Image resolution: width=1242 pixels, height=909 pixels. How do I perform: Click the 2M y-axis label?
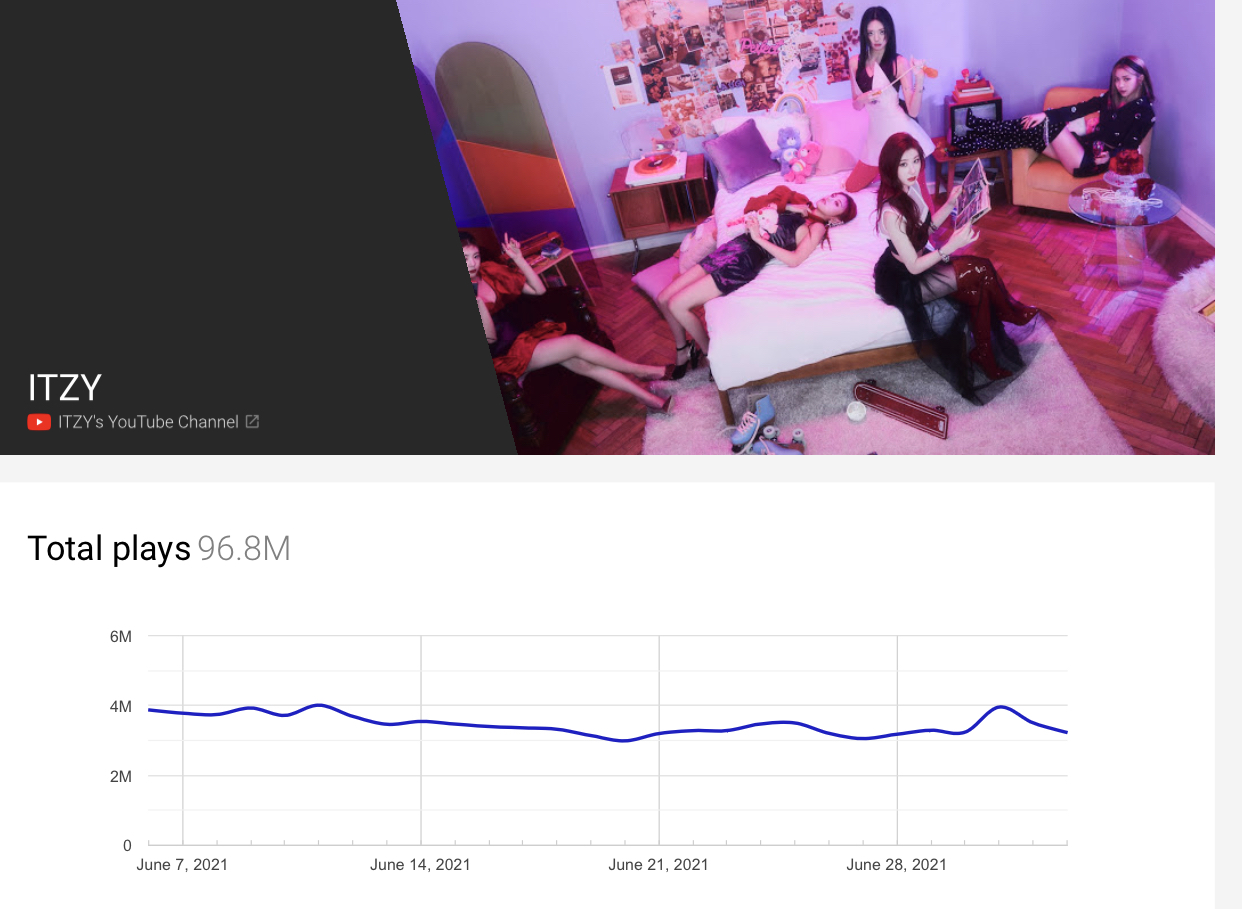(121, 777)
